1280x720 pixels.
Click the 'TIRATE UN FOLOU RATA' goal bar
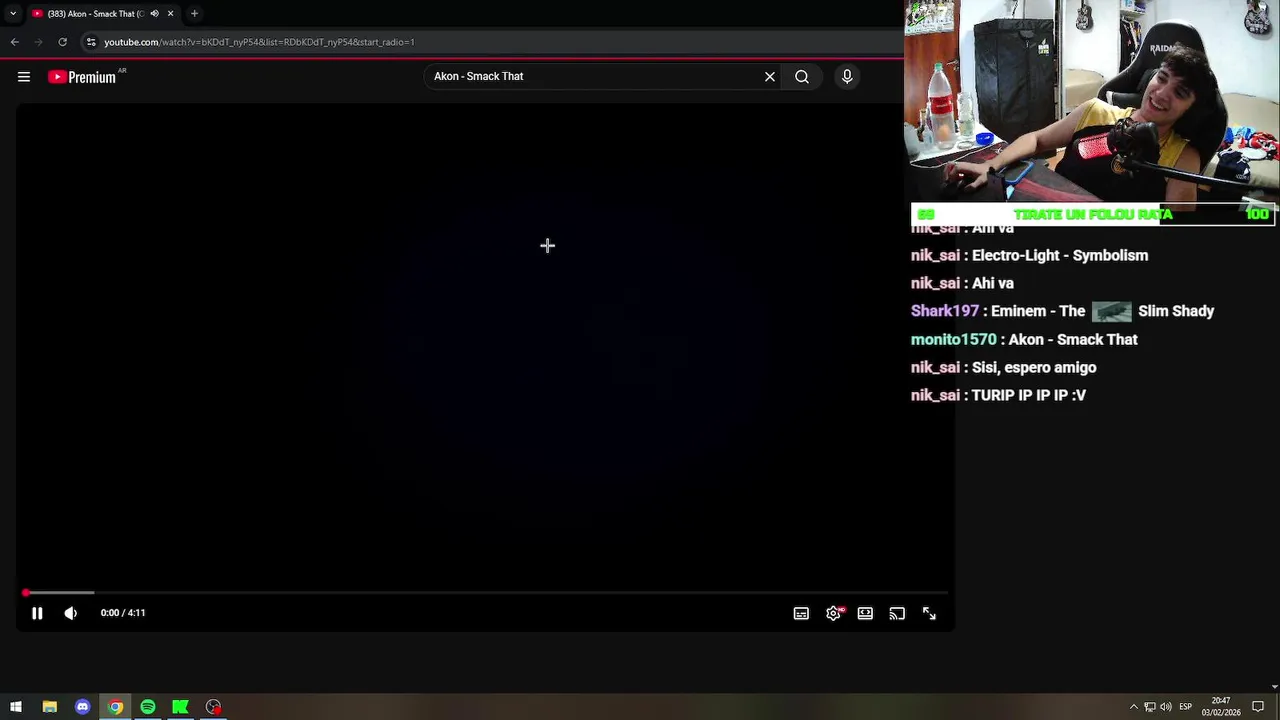tap(1093, 214)
